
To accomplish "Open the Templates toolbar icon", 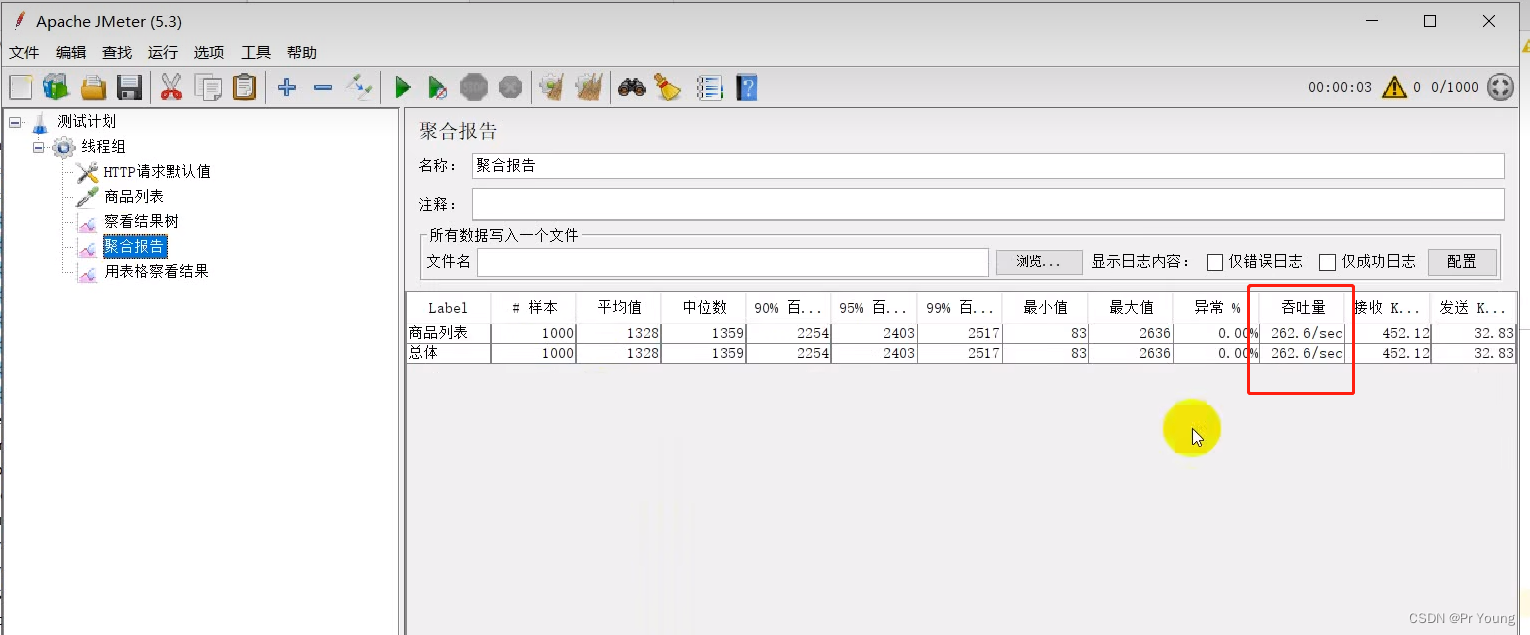I will (56, 88).
